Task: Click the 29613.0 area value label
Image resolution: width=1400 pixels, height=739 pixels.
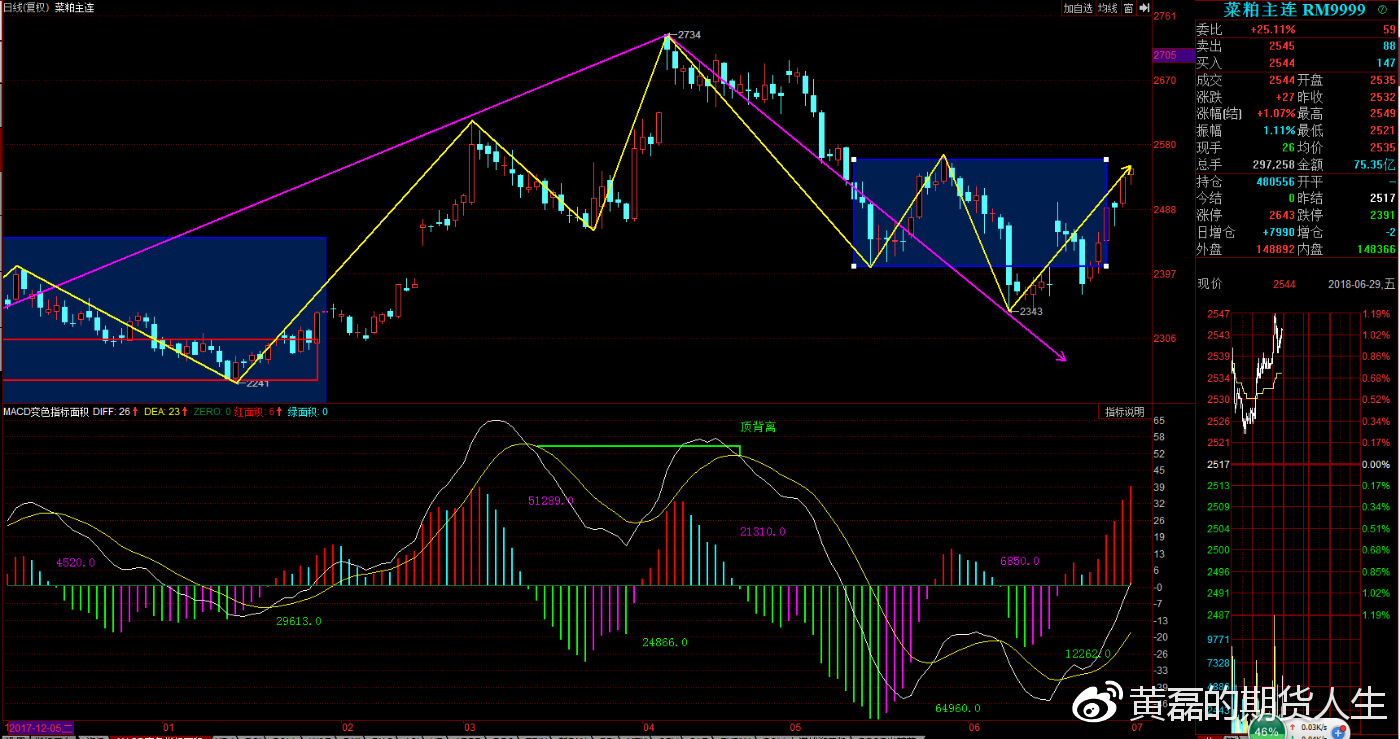Action: 299,621
